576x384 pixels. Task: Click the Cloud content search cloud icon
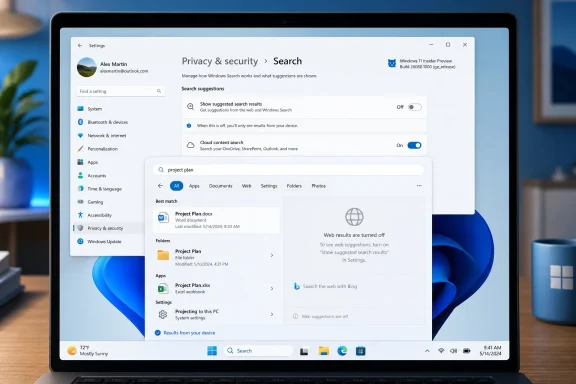190,145
